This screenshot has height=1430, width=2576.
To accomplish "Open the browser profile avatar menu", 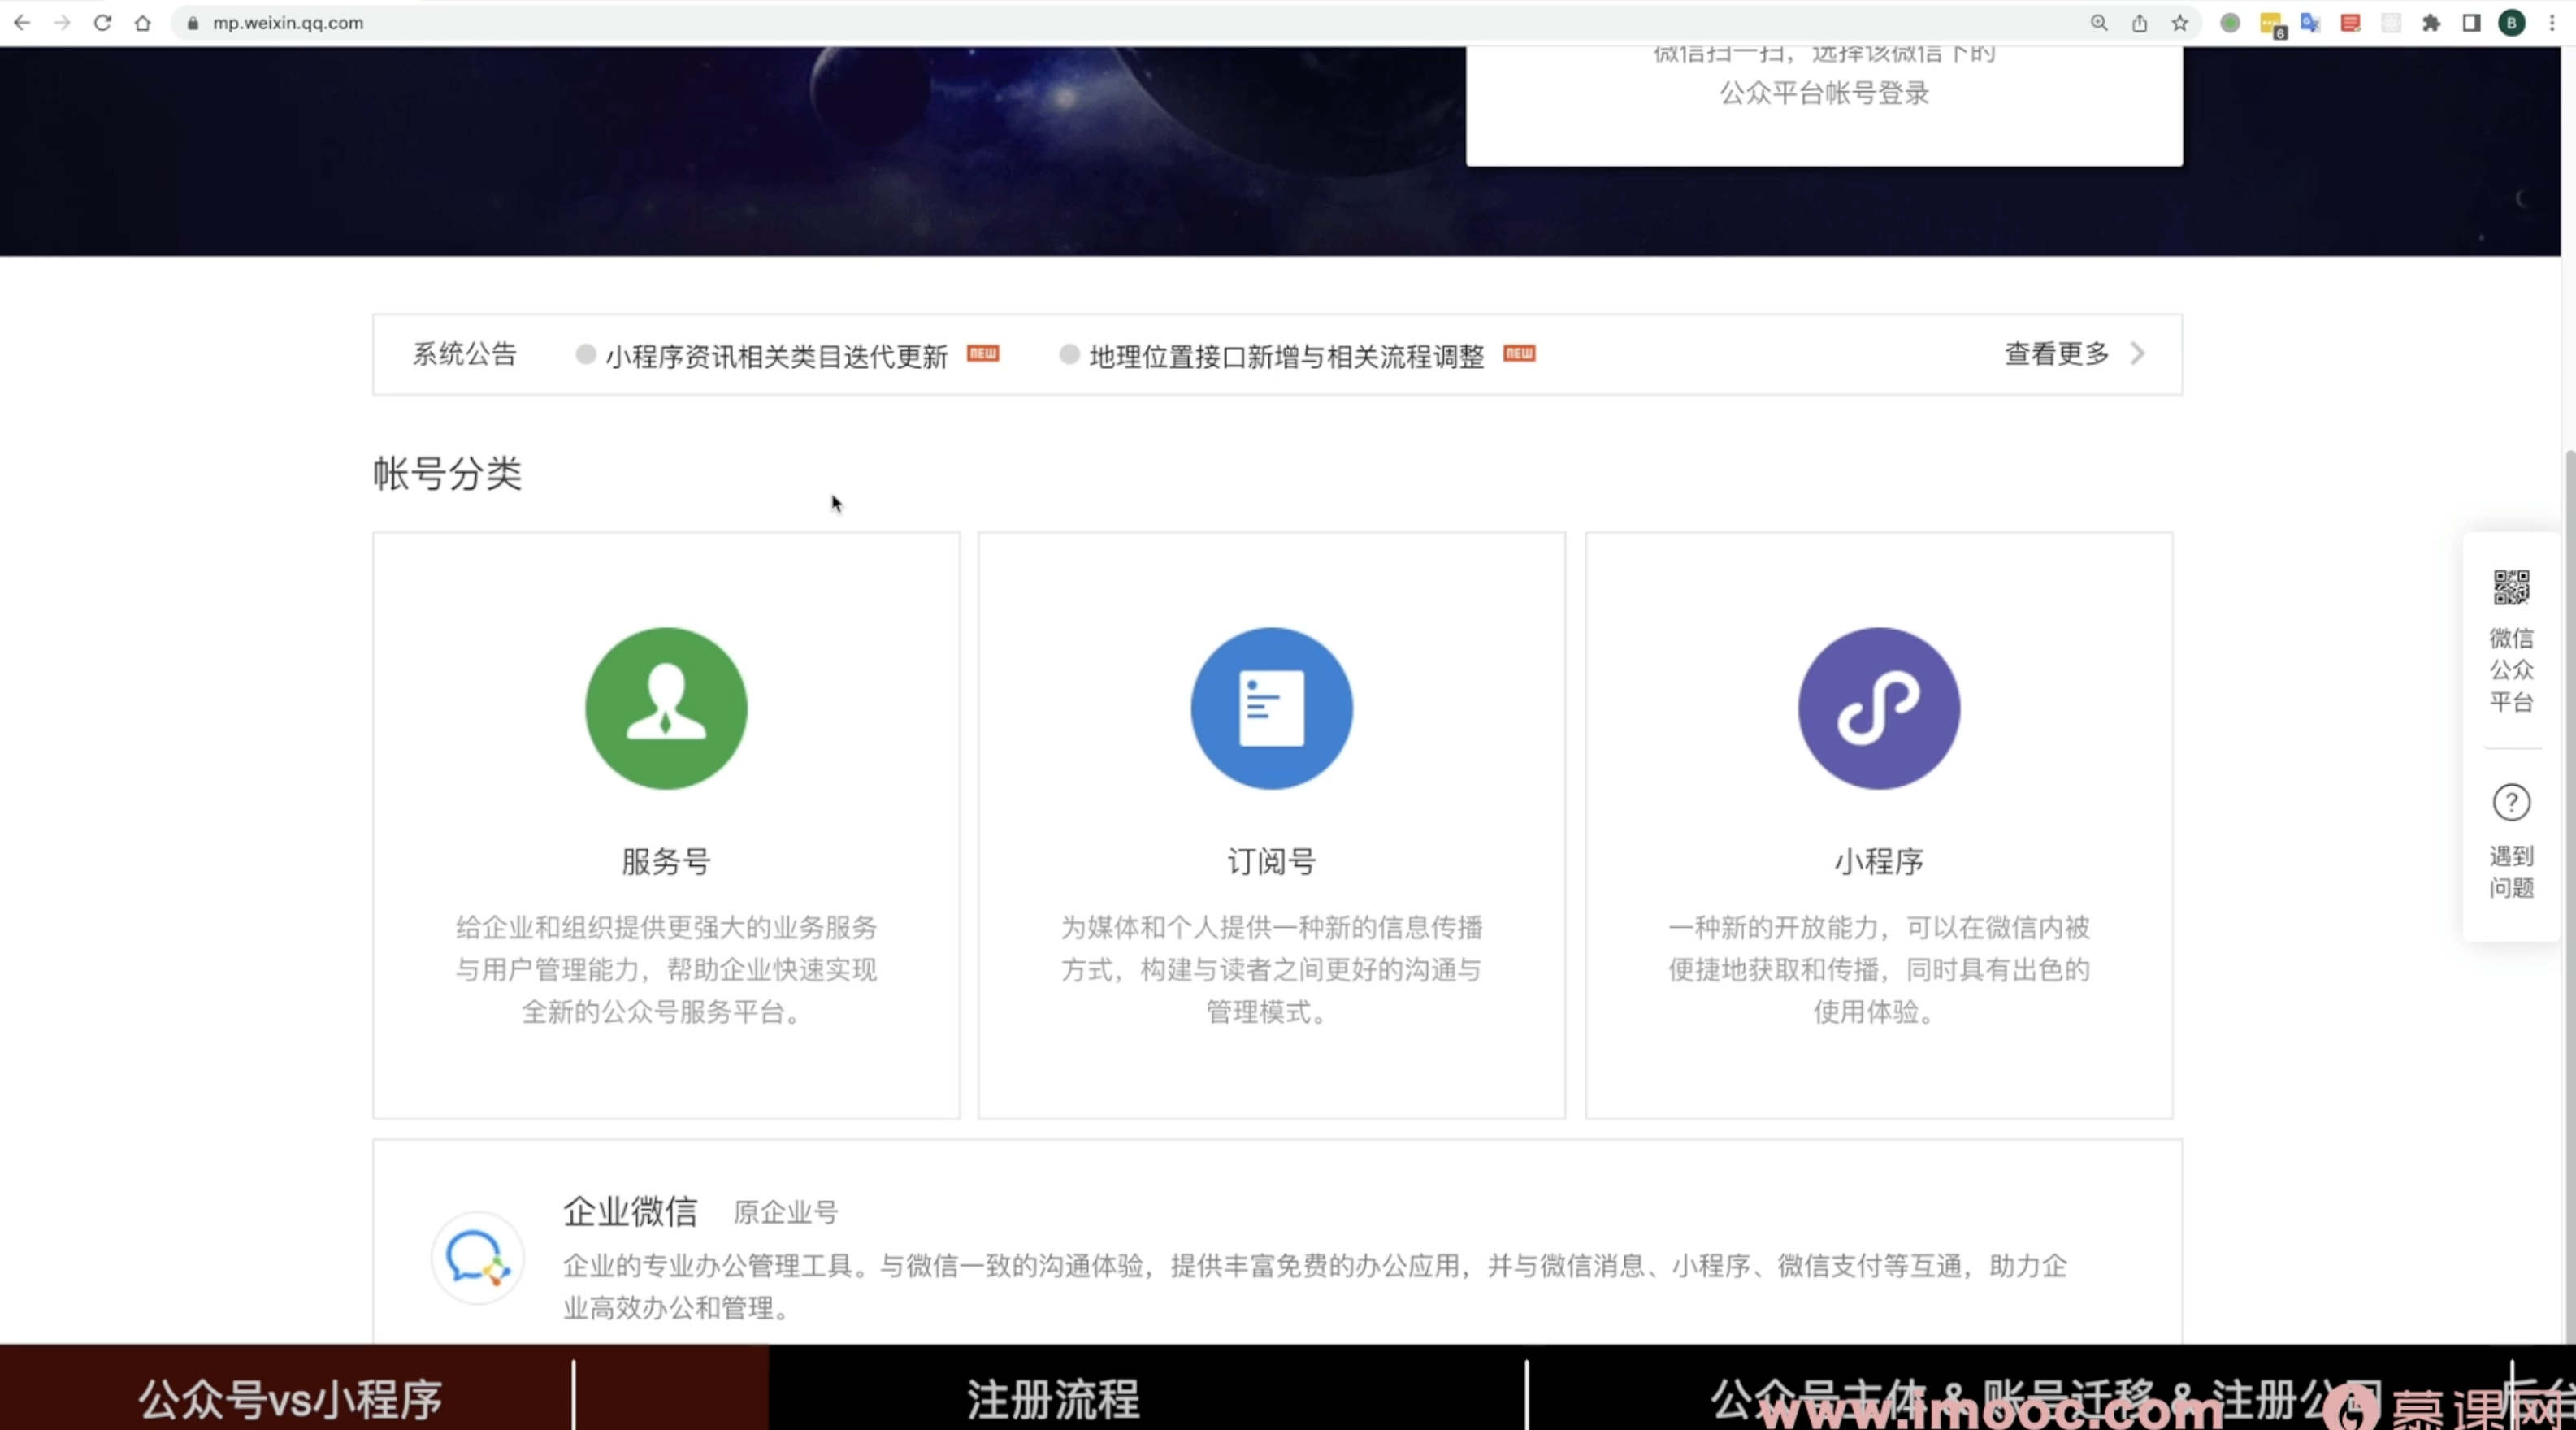I will point(2511,23).
